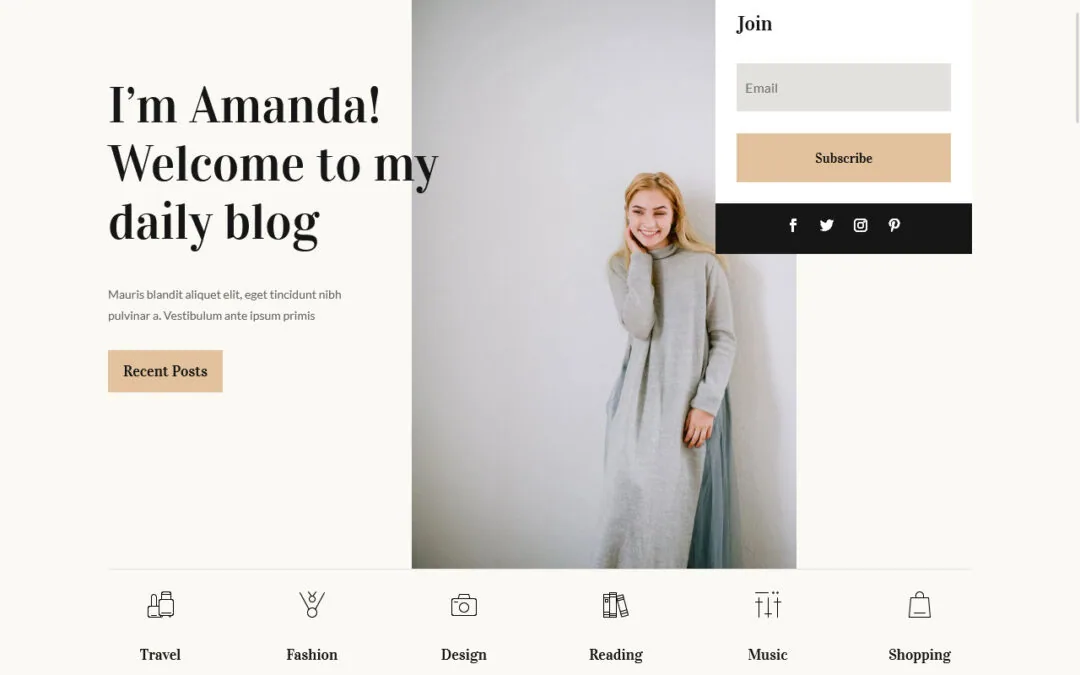Screen dimensions: 1080x675
Task: Open the Design category link
Action: [x=464, y=654]
